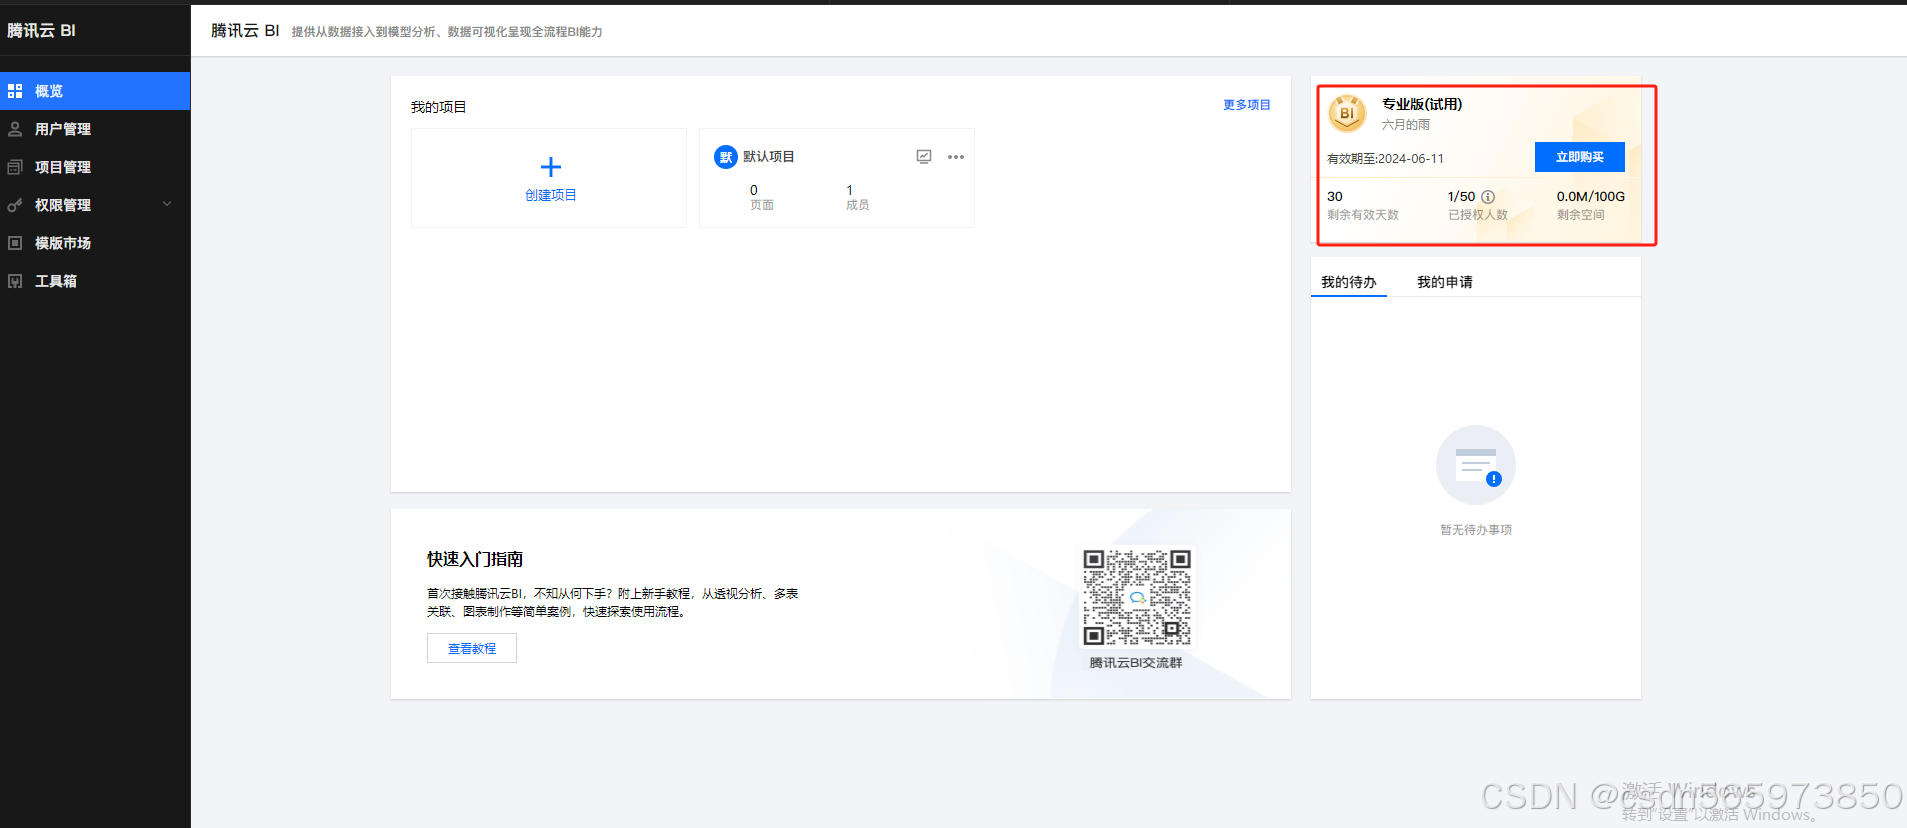Click the 暂无待办事项 empty-state icon
The image size is (1907, 828).
click(1476, 465)
